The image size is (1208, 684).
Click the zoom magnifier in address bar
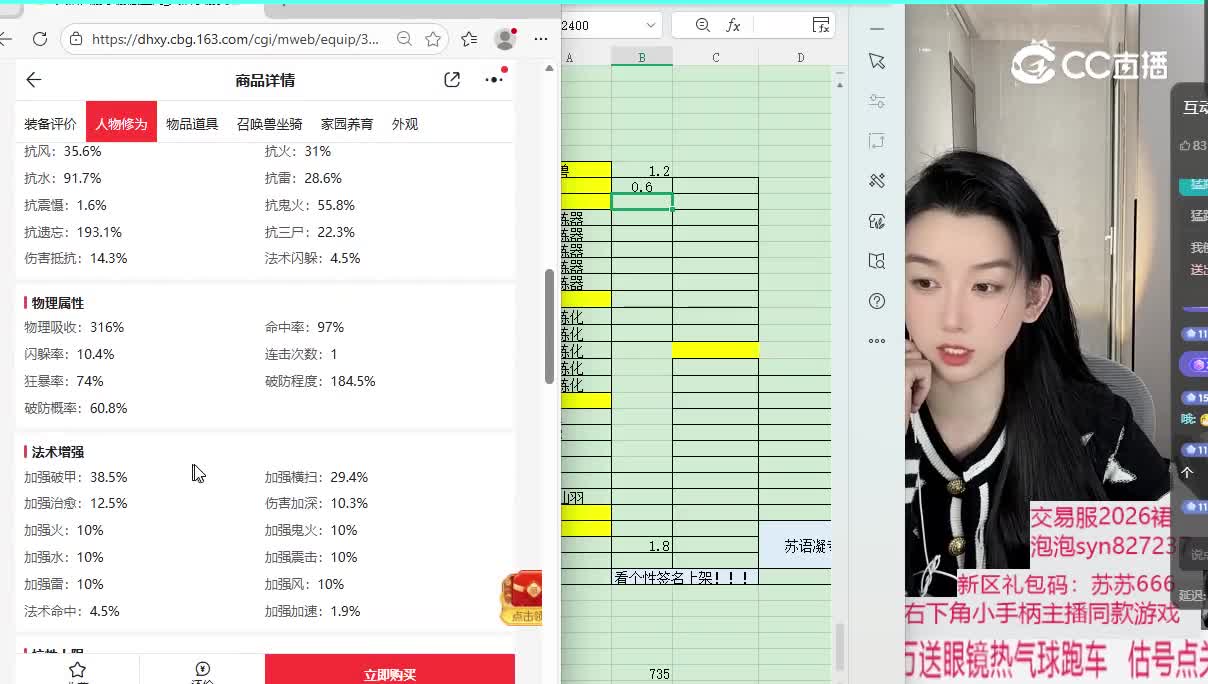tap(404, 39)
